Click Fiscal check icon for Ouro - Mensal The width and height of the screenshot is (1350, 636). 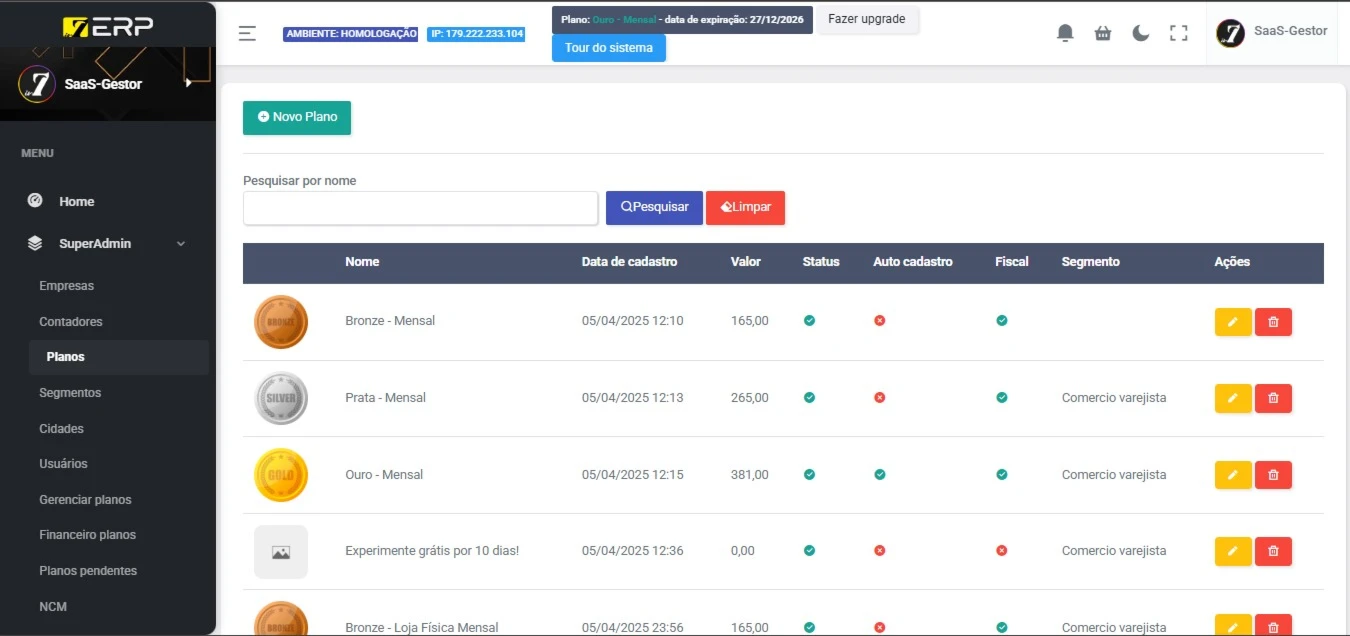point(1002,475)
